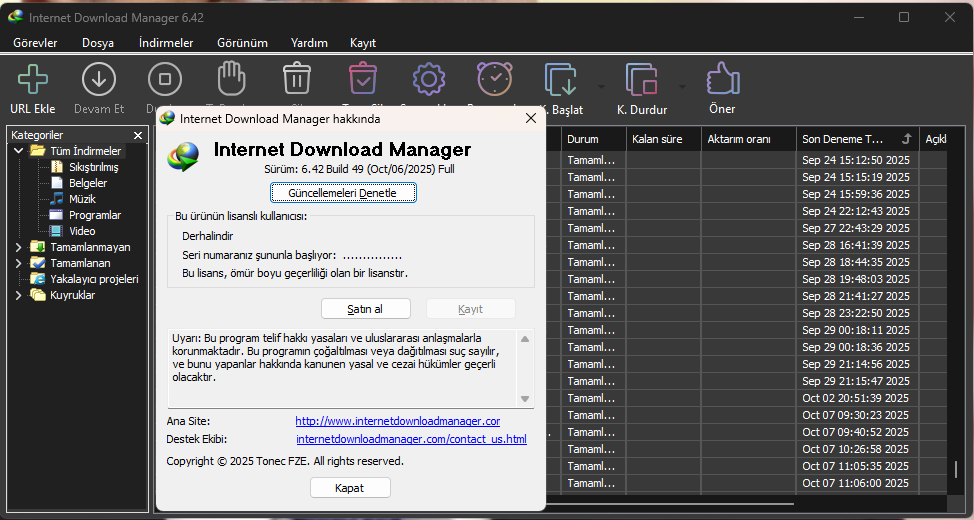This screenshot has height=520, width=974.
Task: Click the URL Ekle toolbar icon
Action: 33,79
